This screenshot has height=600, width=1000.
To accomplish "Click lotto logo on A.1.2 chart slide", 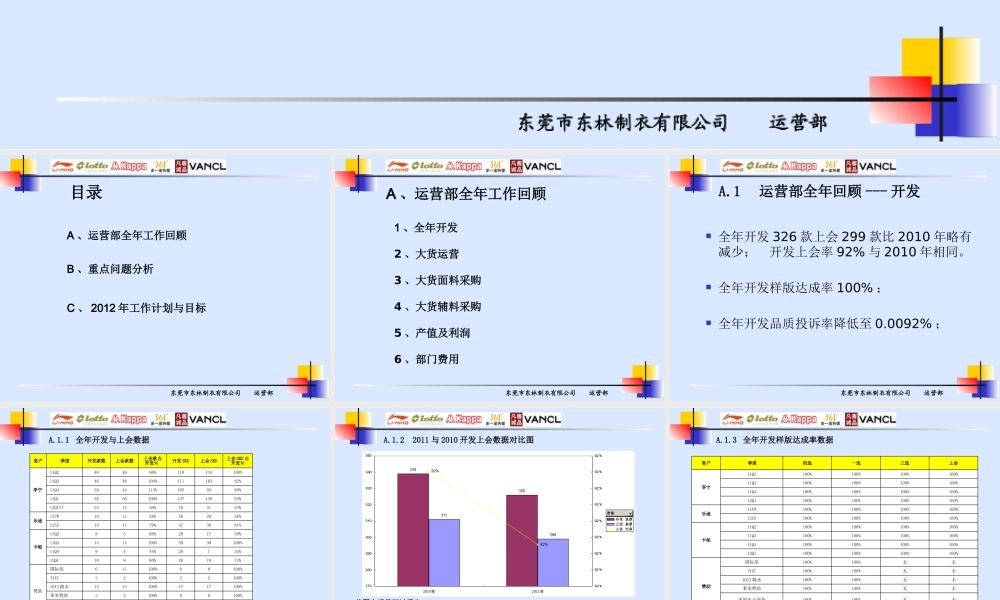I will pos(427,419).
